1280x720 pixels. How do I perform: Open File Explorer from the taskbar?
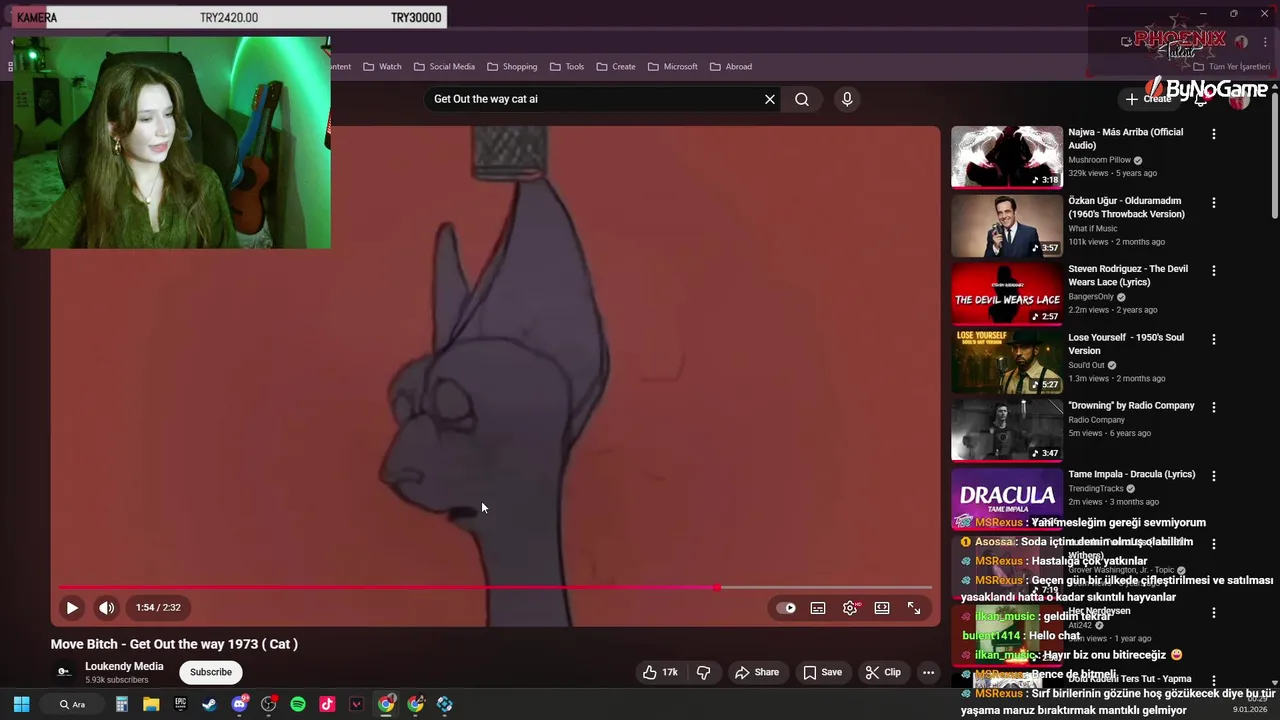[151, 704]
